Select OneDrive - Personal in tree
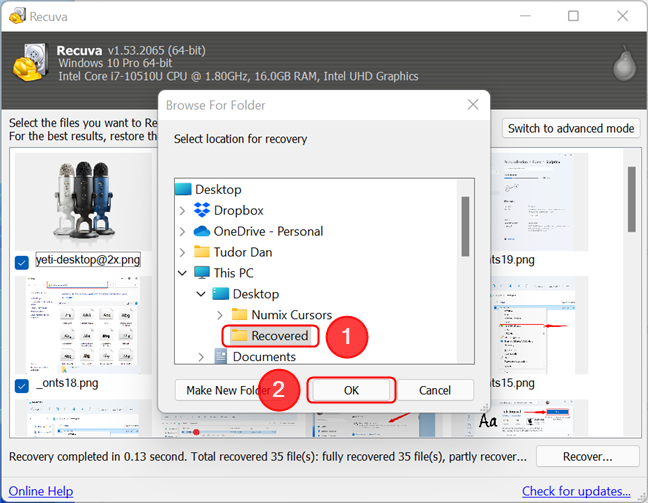Screen dimensions: 648x503 pyautogui.click(x=268, y=231)
